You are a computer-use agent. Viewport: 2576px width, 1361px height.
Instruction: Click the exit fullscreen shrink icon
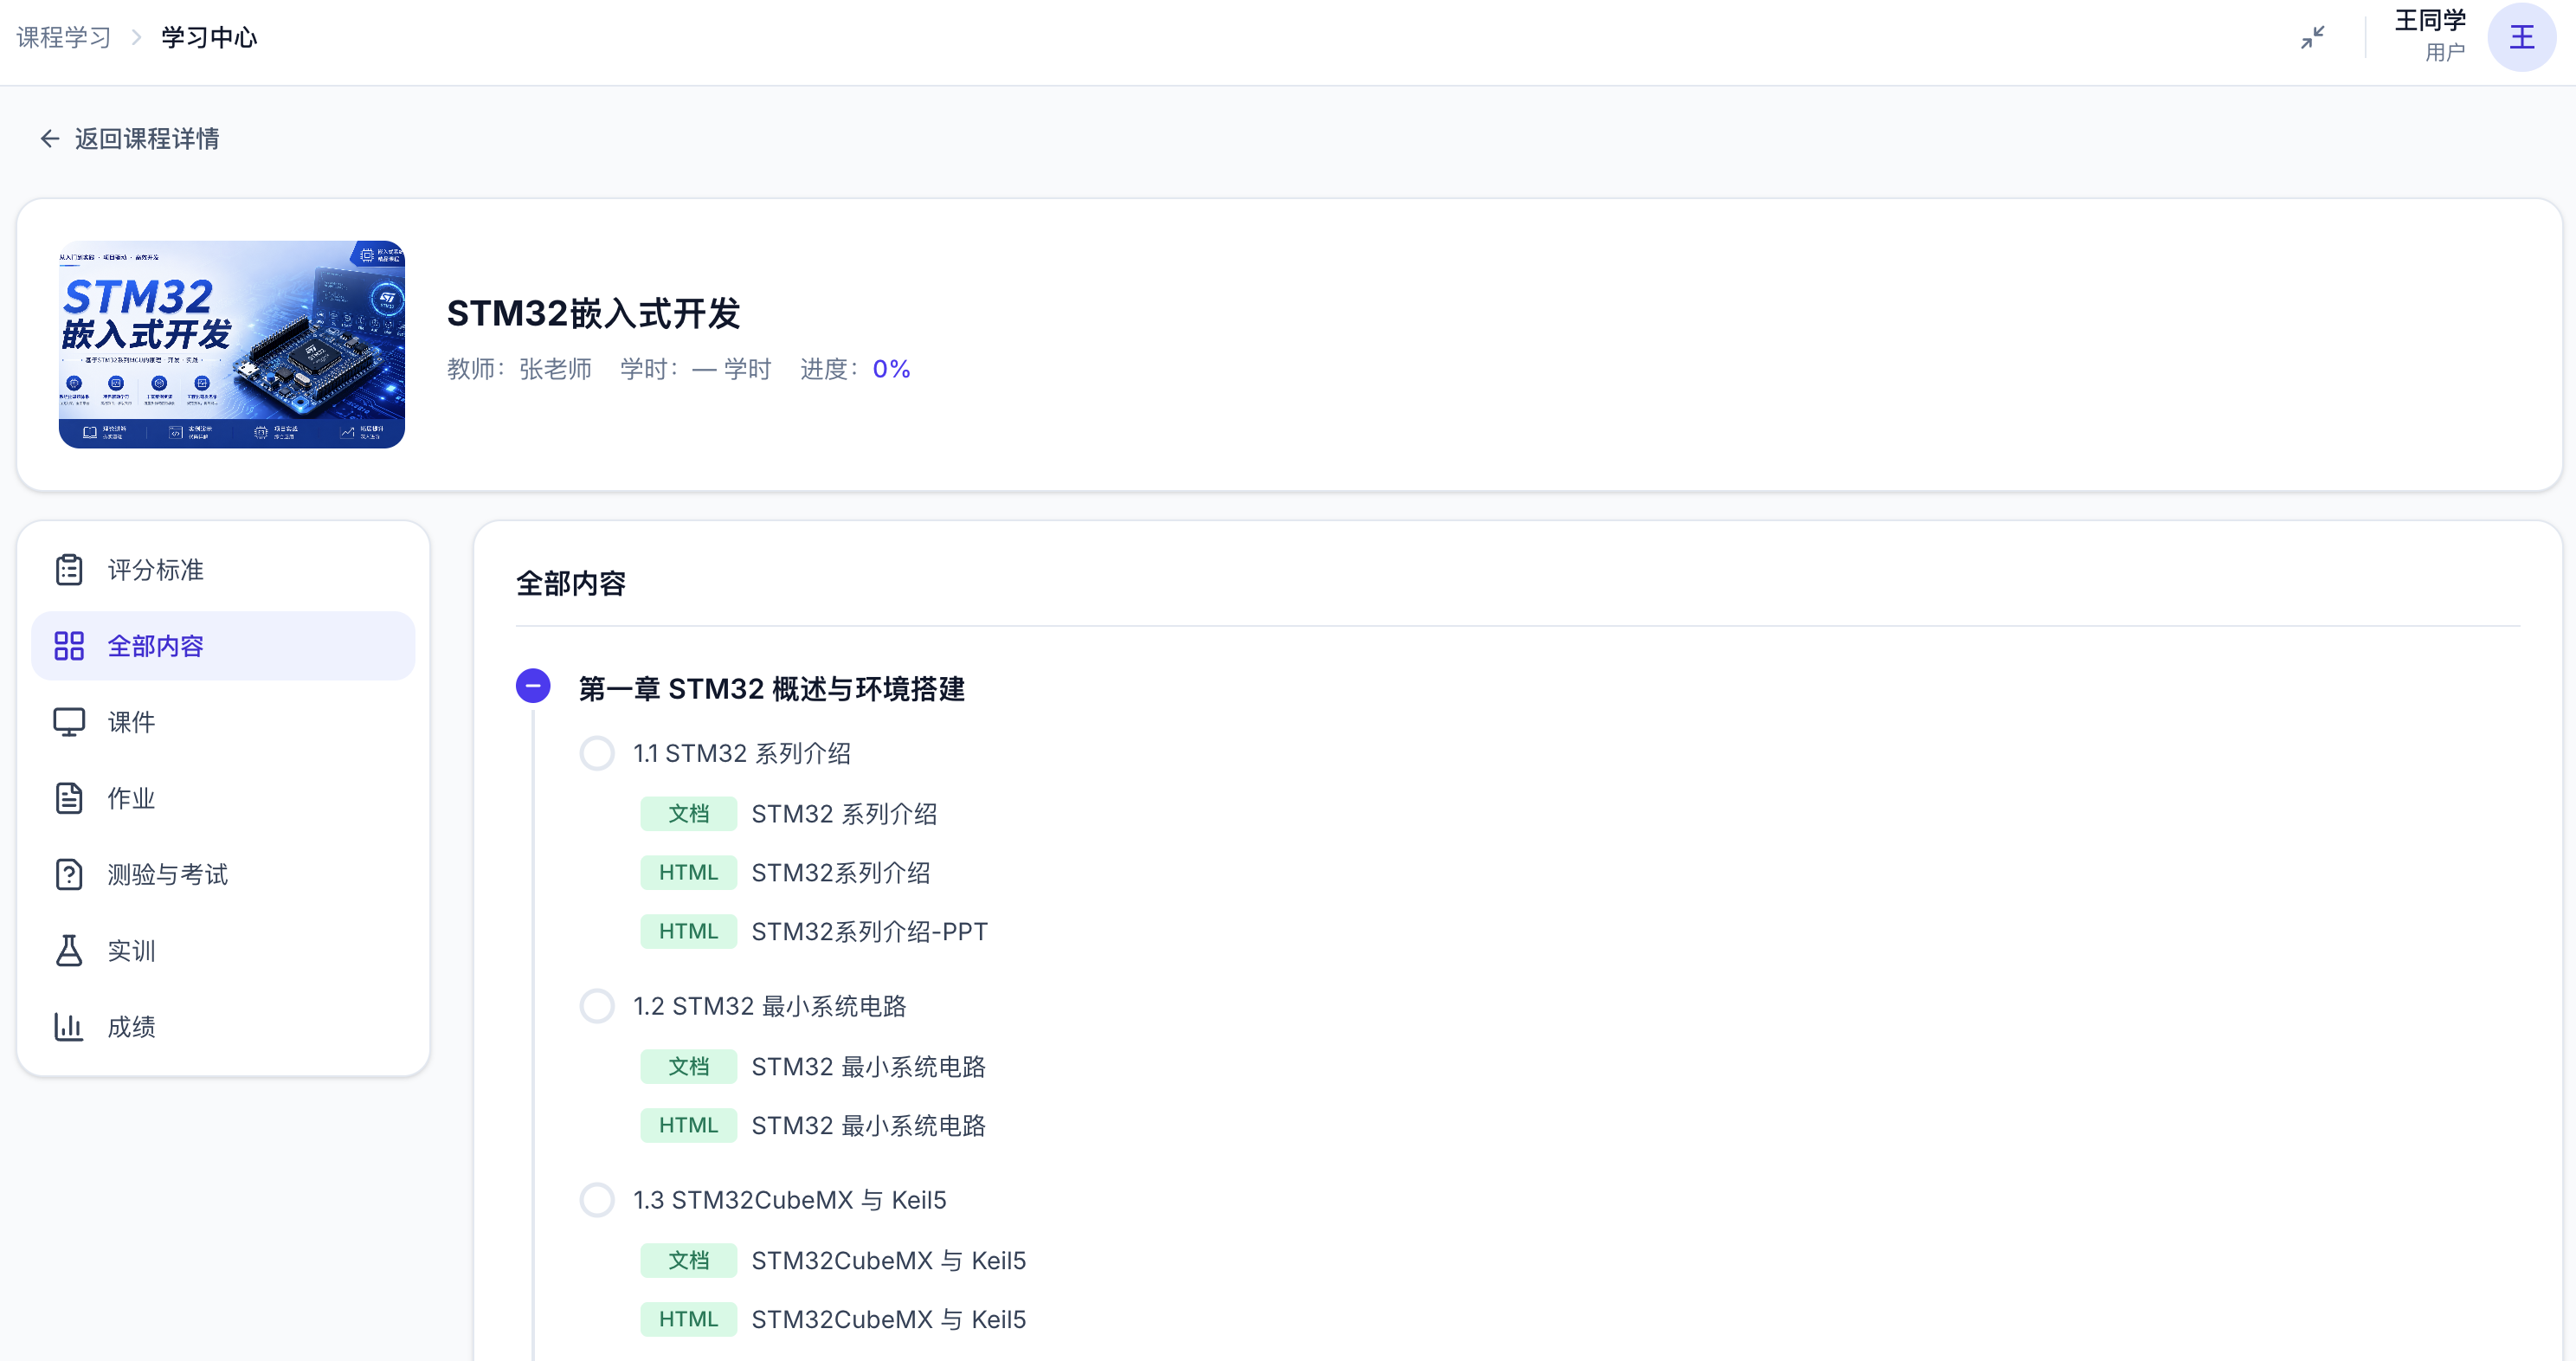[x=2312, y=38]
